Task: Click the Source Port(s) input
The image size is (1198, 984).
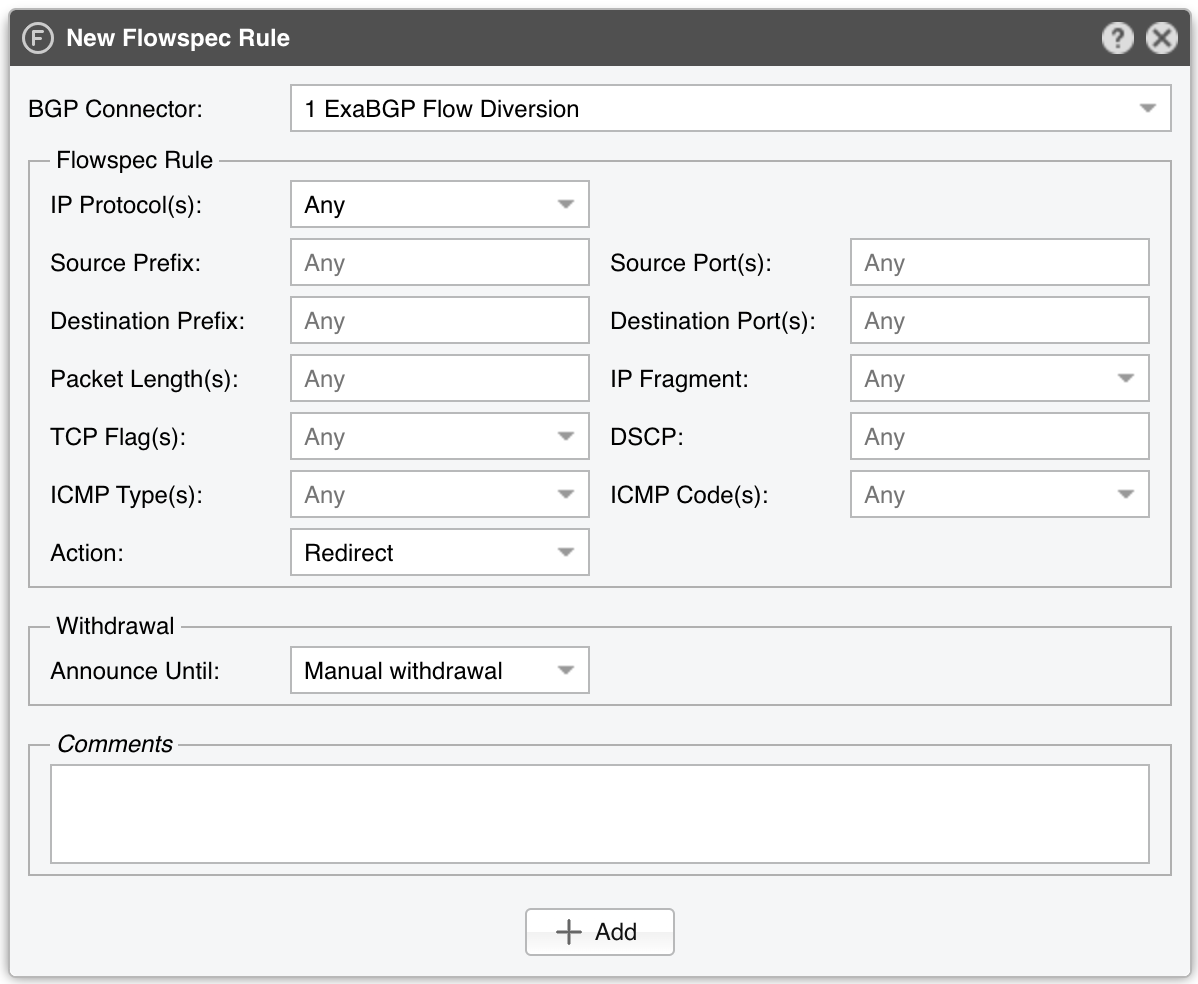Action: click(999, 262)
